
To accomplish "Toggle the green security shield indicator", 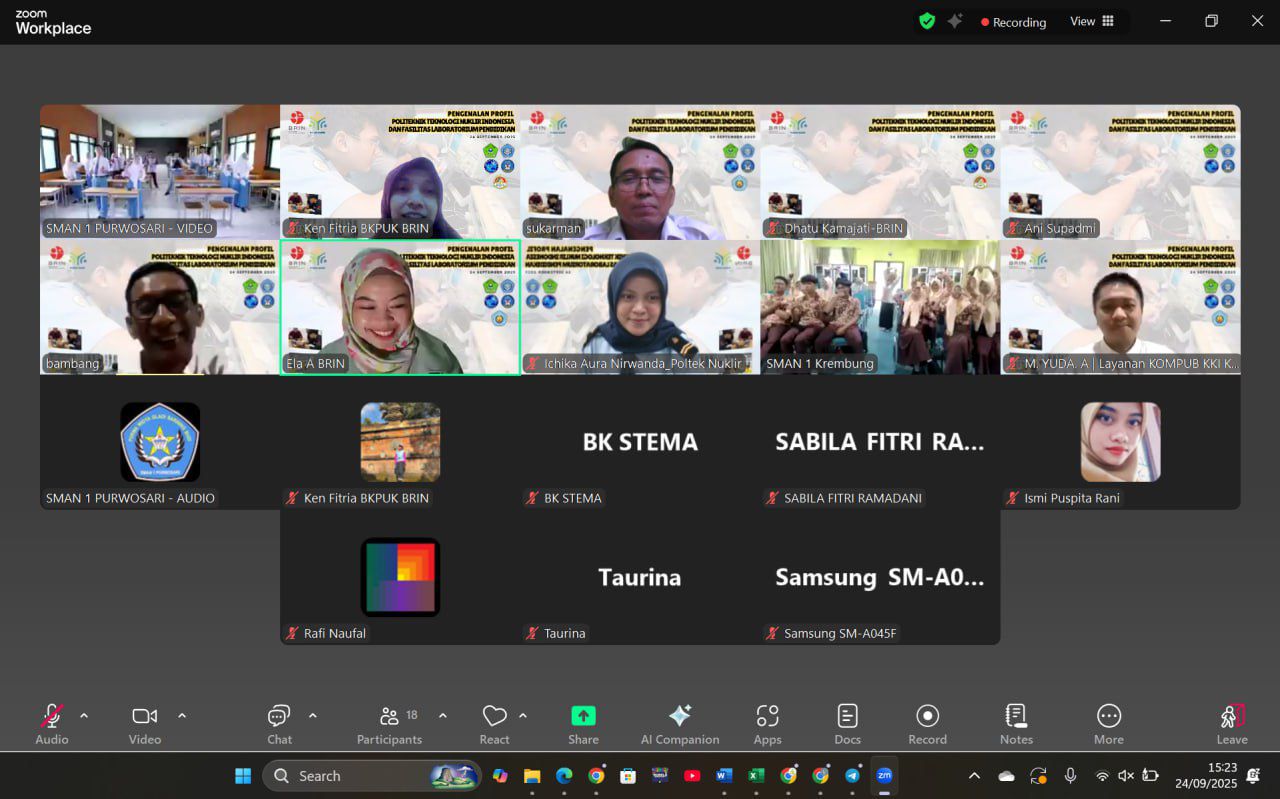I will 926,20.
